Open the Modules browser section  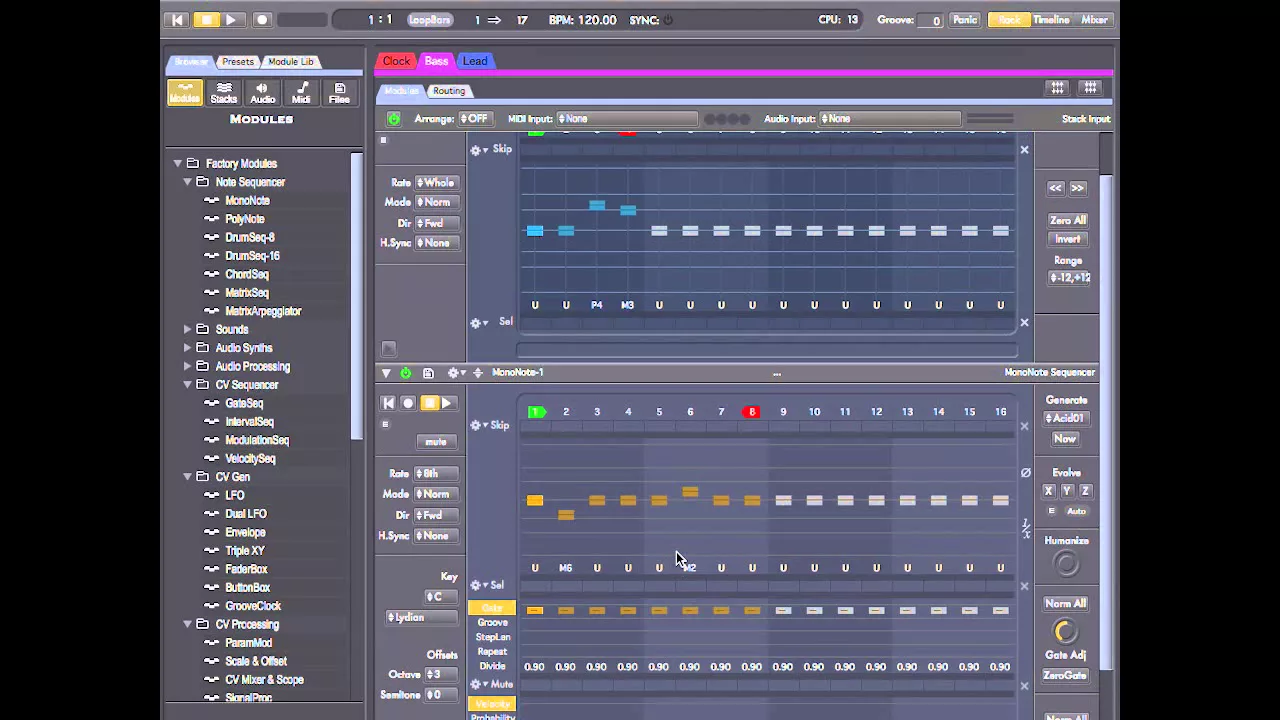point(185,93)
